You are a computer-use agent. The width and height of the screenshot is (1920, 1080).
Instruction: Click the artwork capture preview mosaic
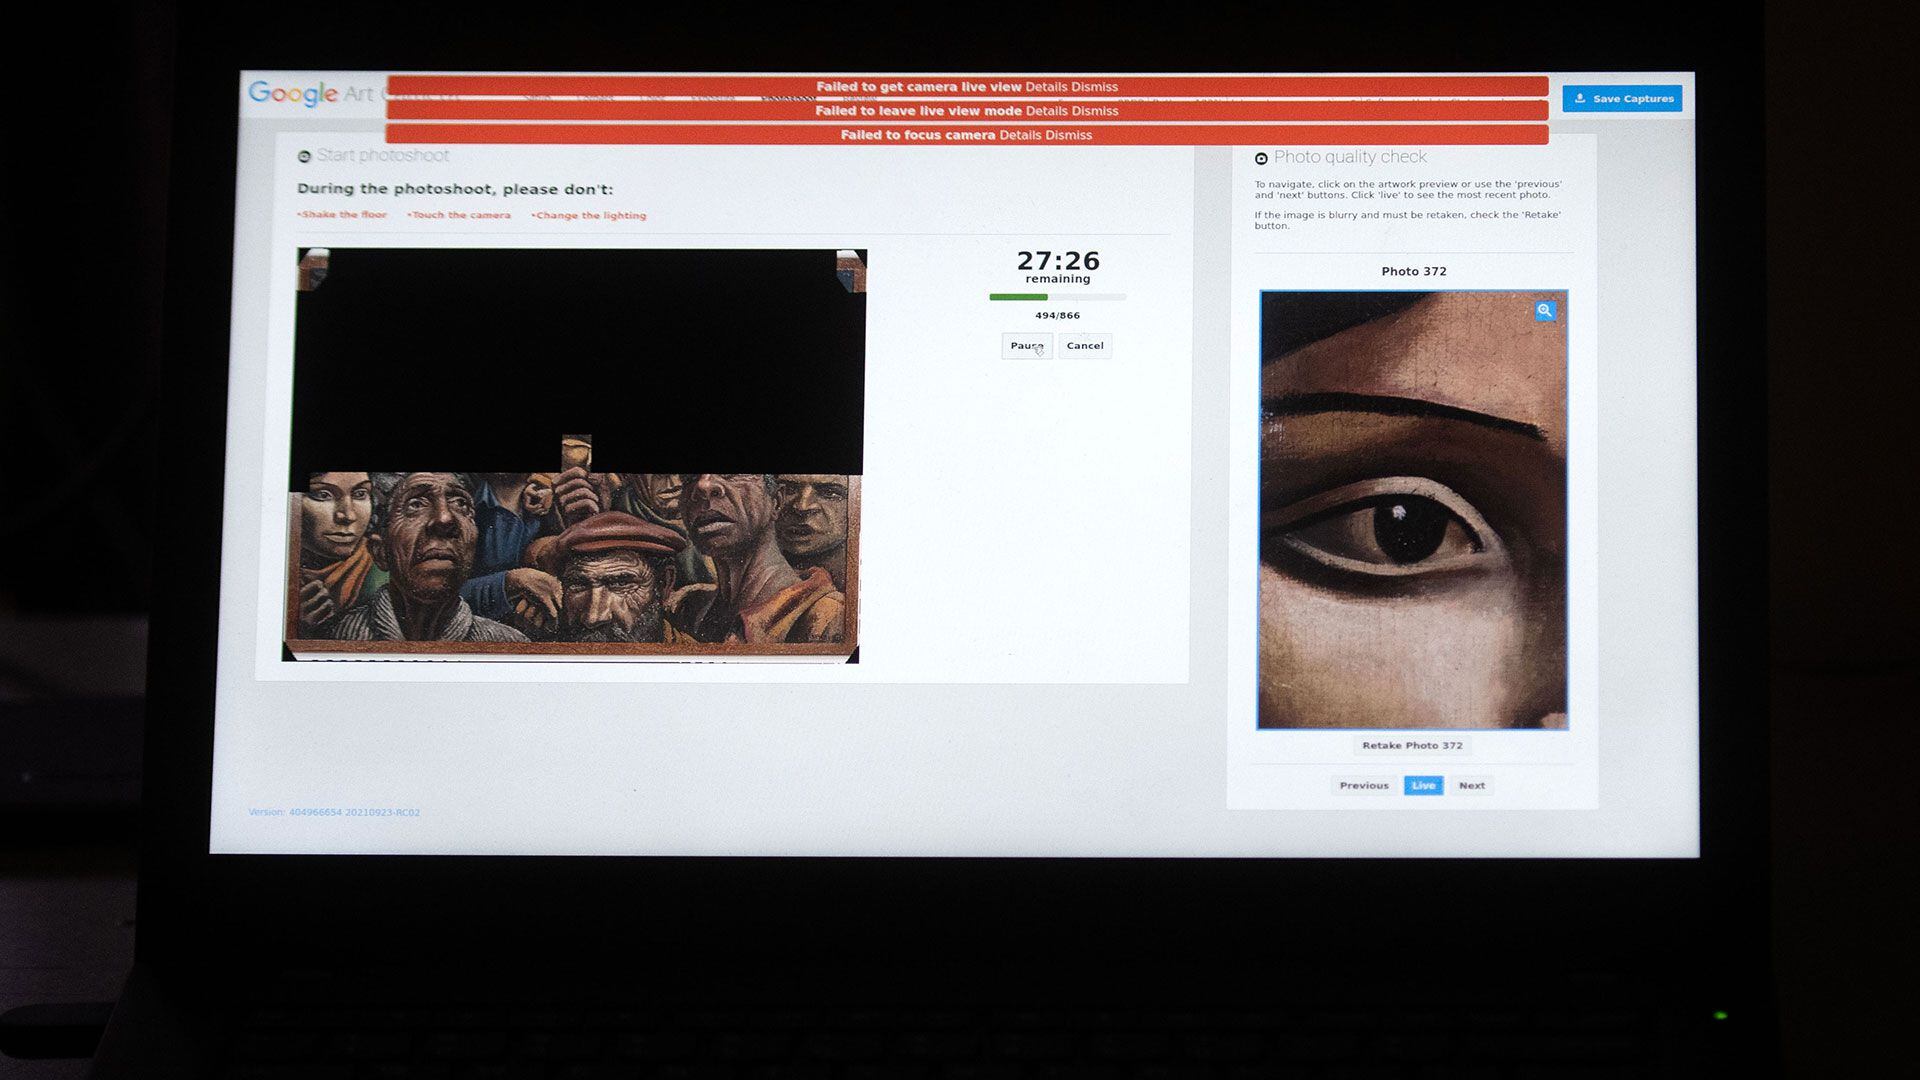coord(574,455)
